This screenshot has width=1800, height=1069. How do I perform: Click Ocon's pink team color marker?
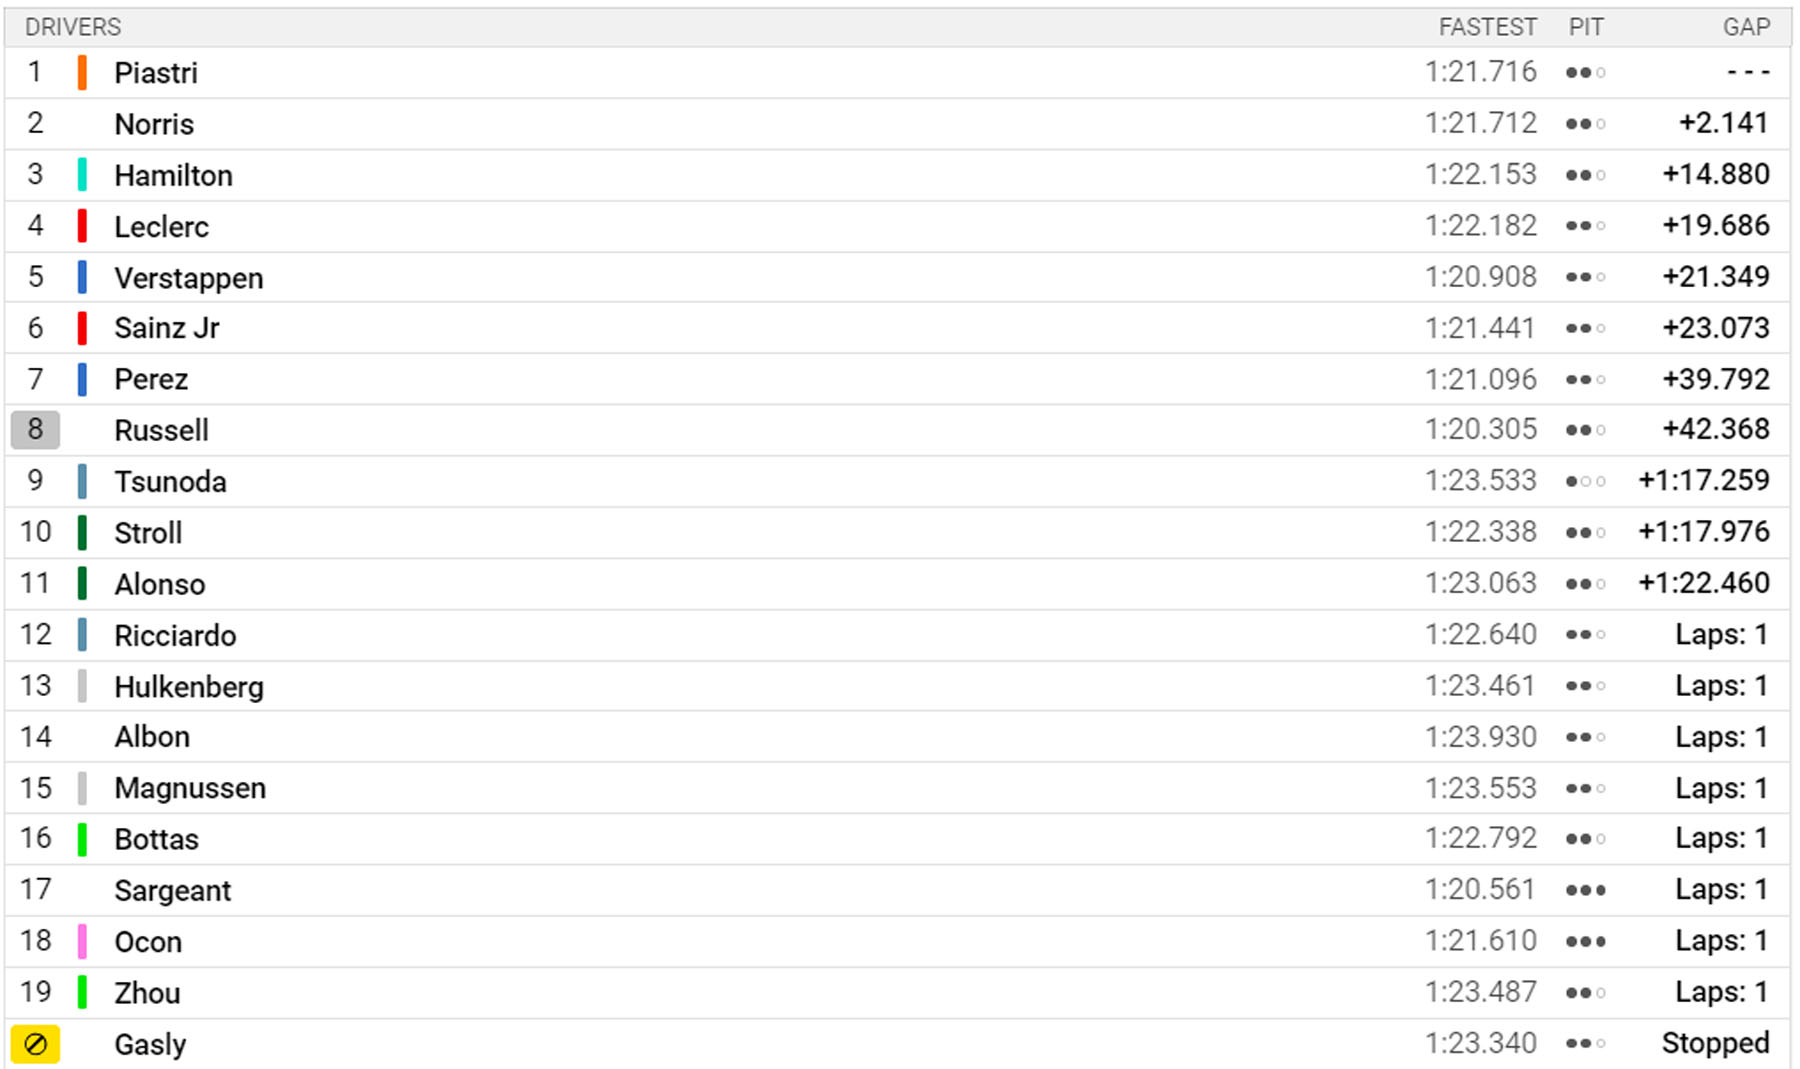coord(82,941)
